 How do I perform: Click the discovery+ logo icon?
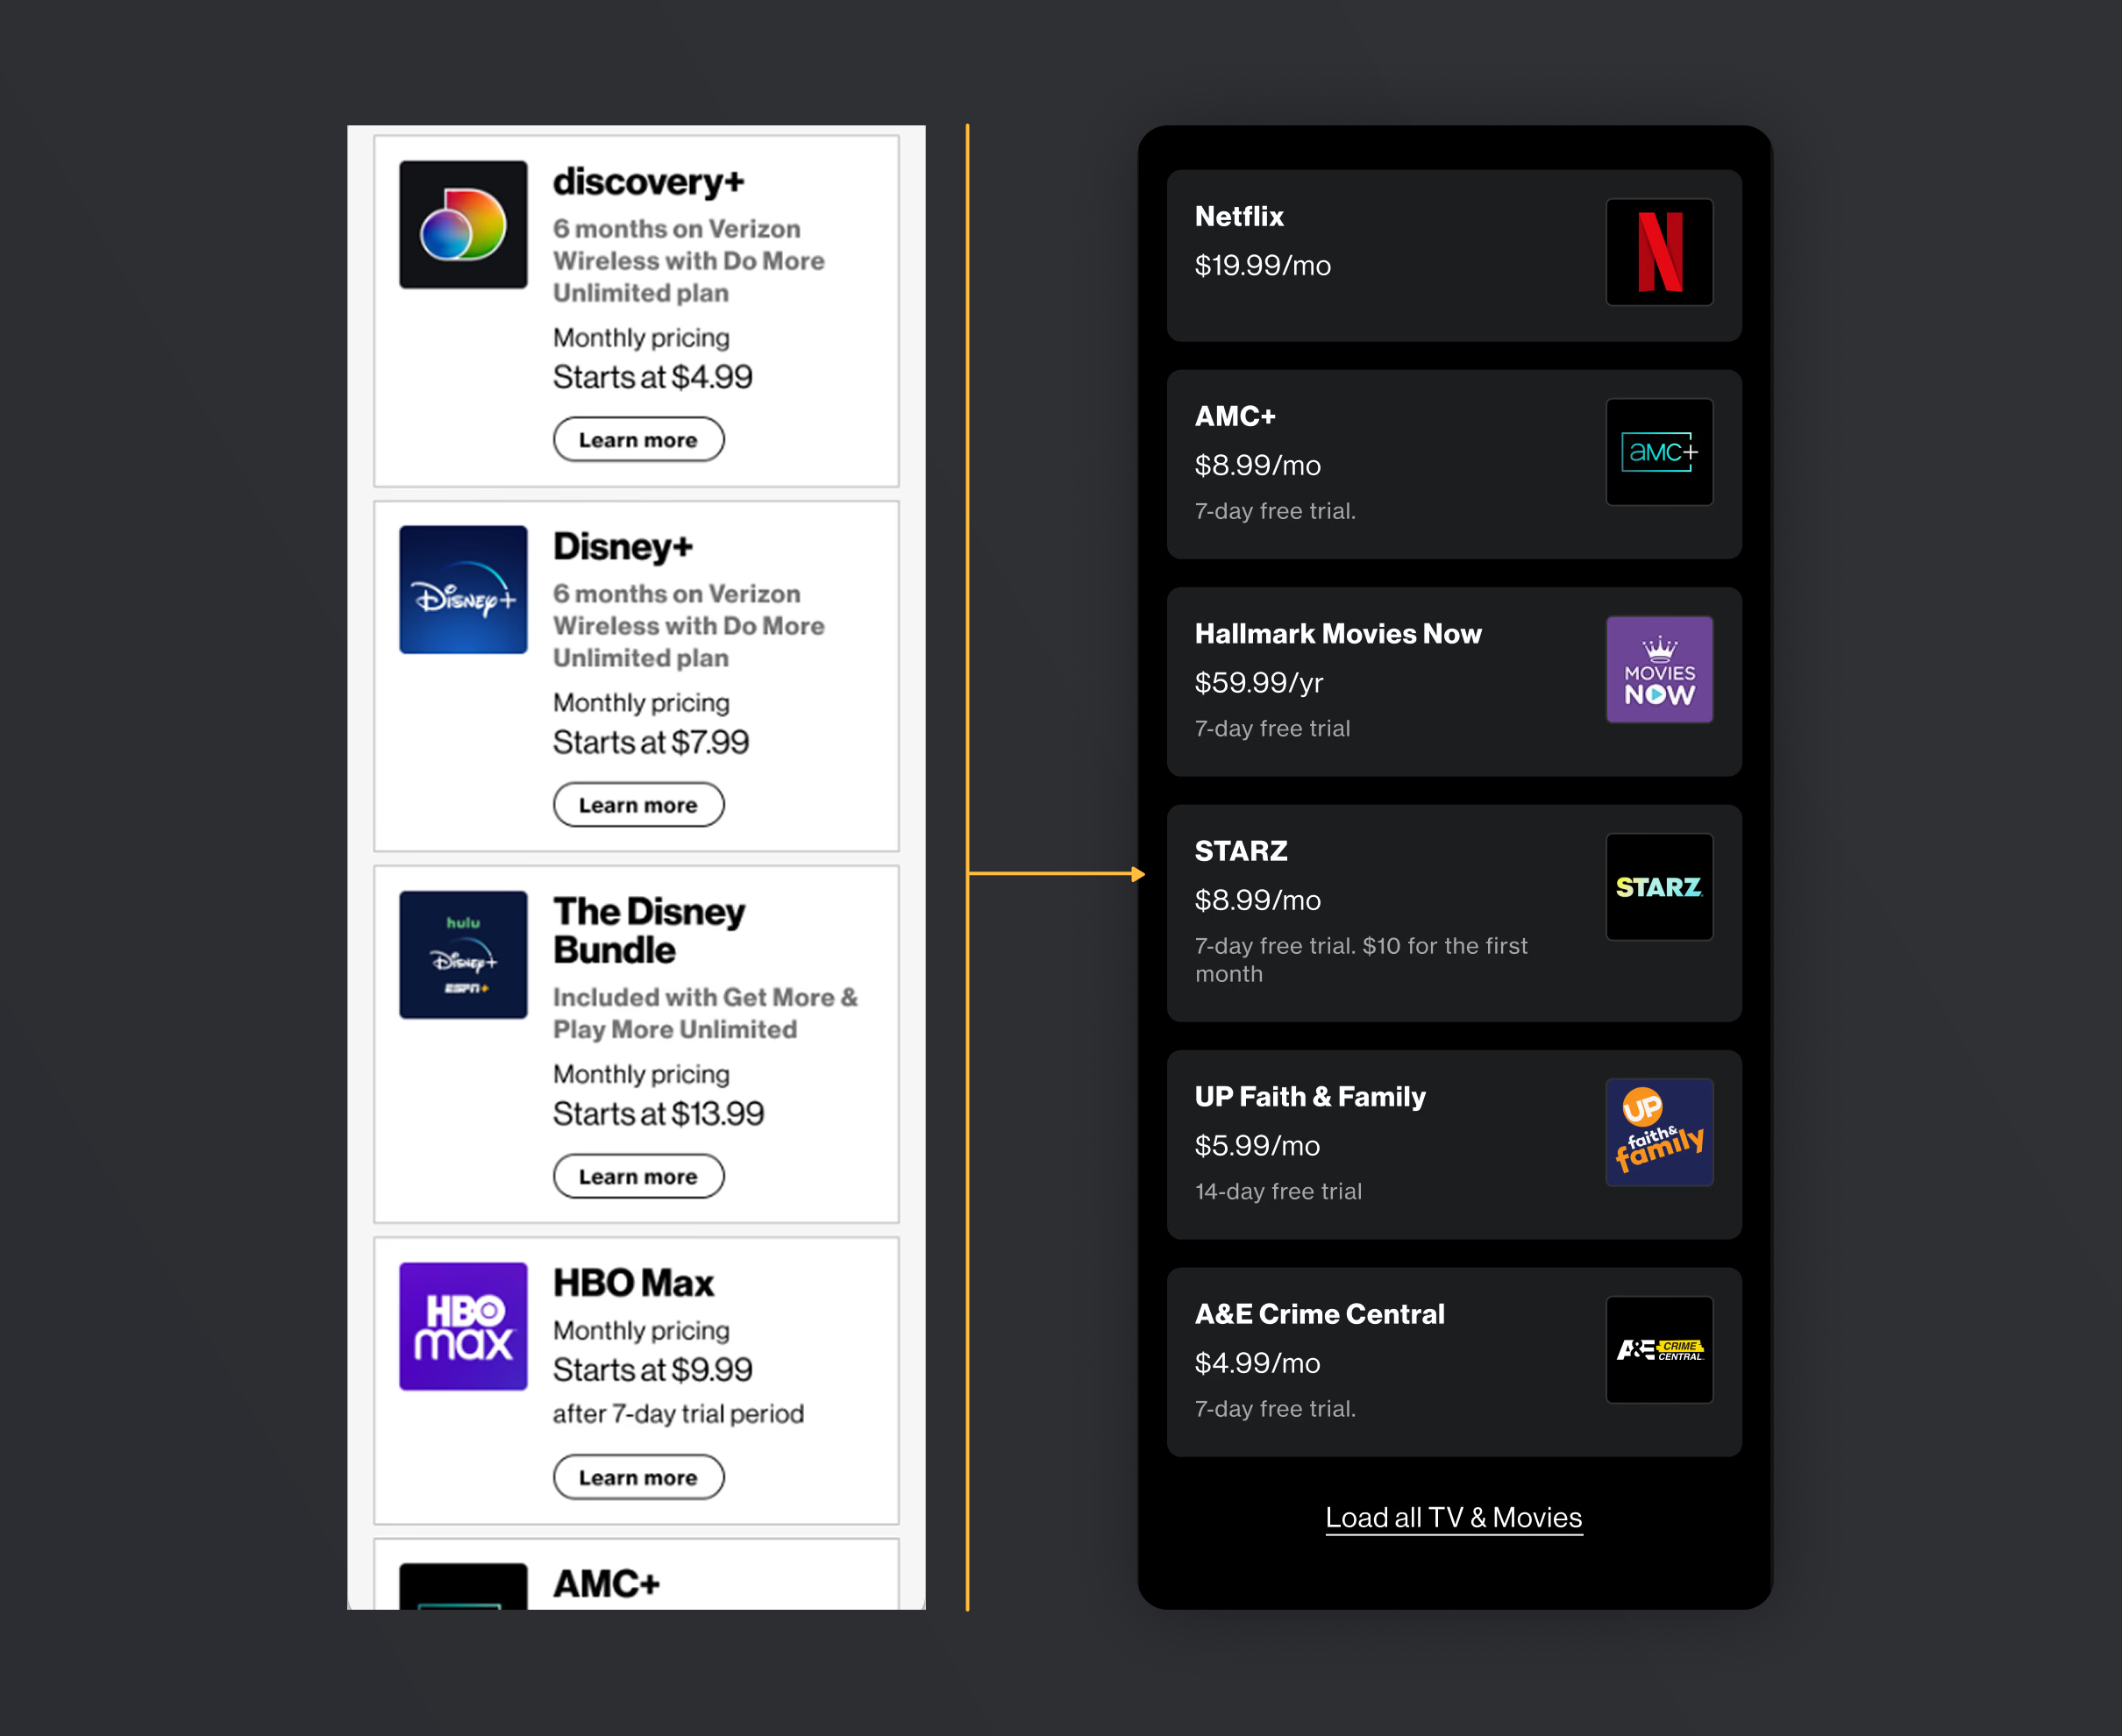463,225
